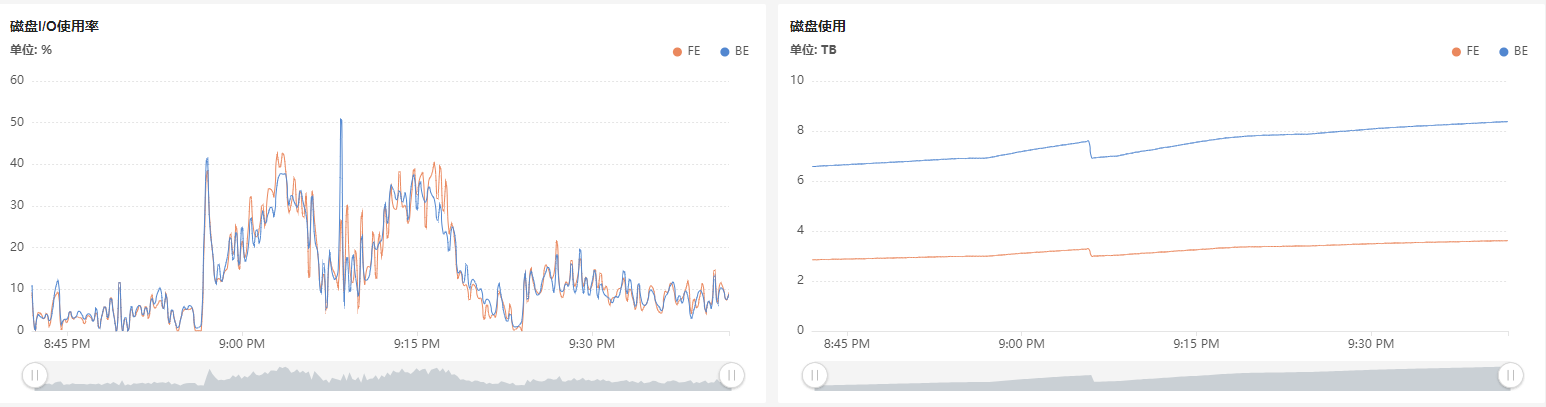
Task: Click left zoom handle under 磁盘I/O使用率 chart
Action: point(34,375)
